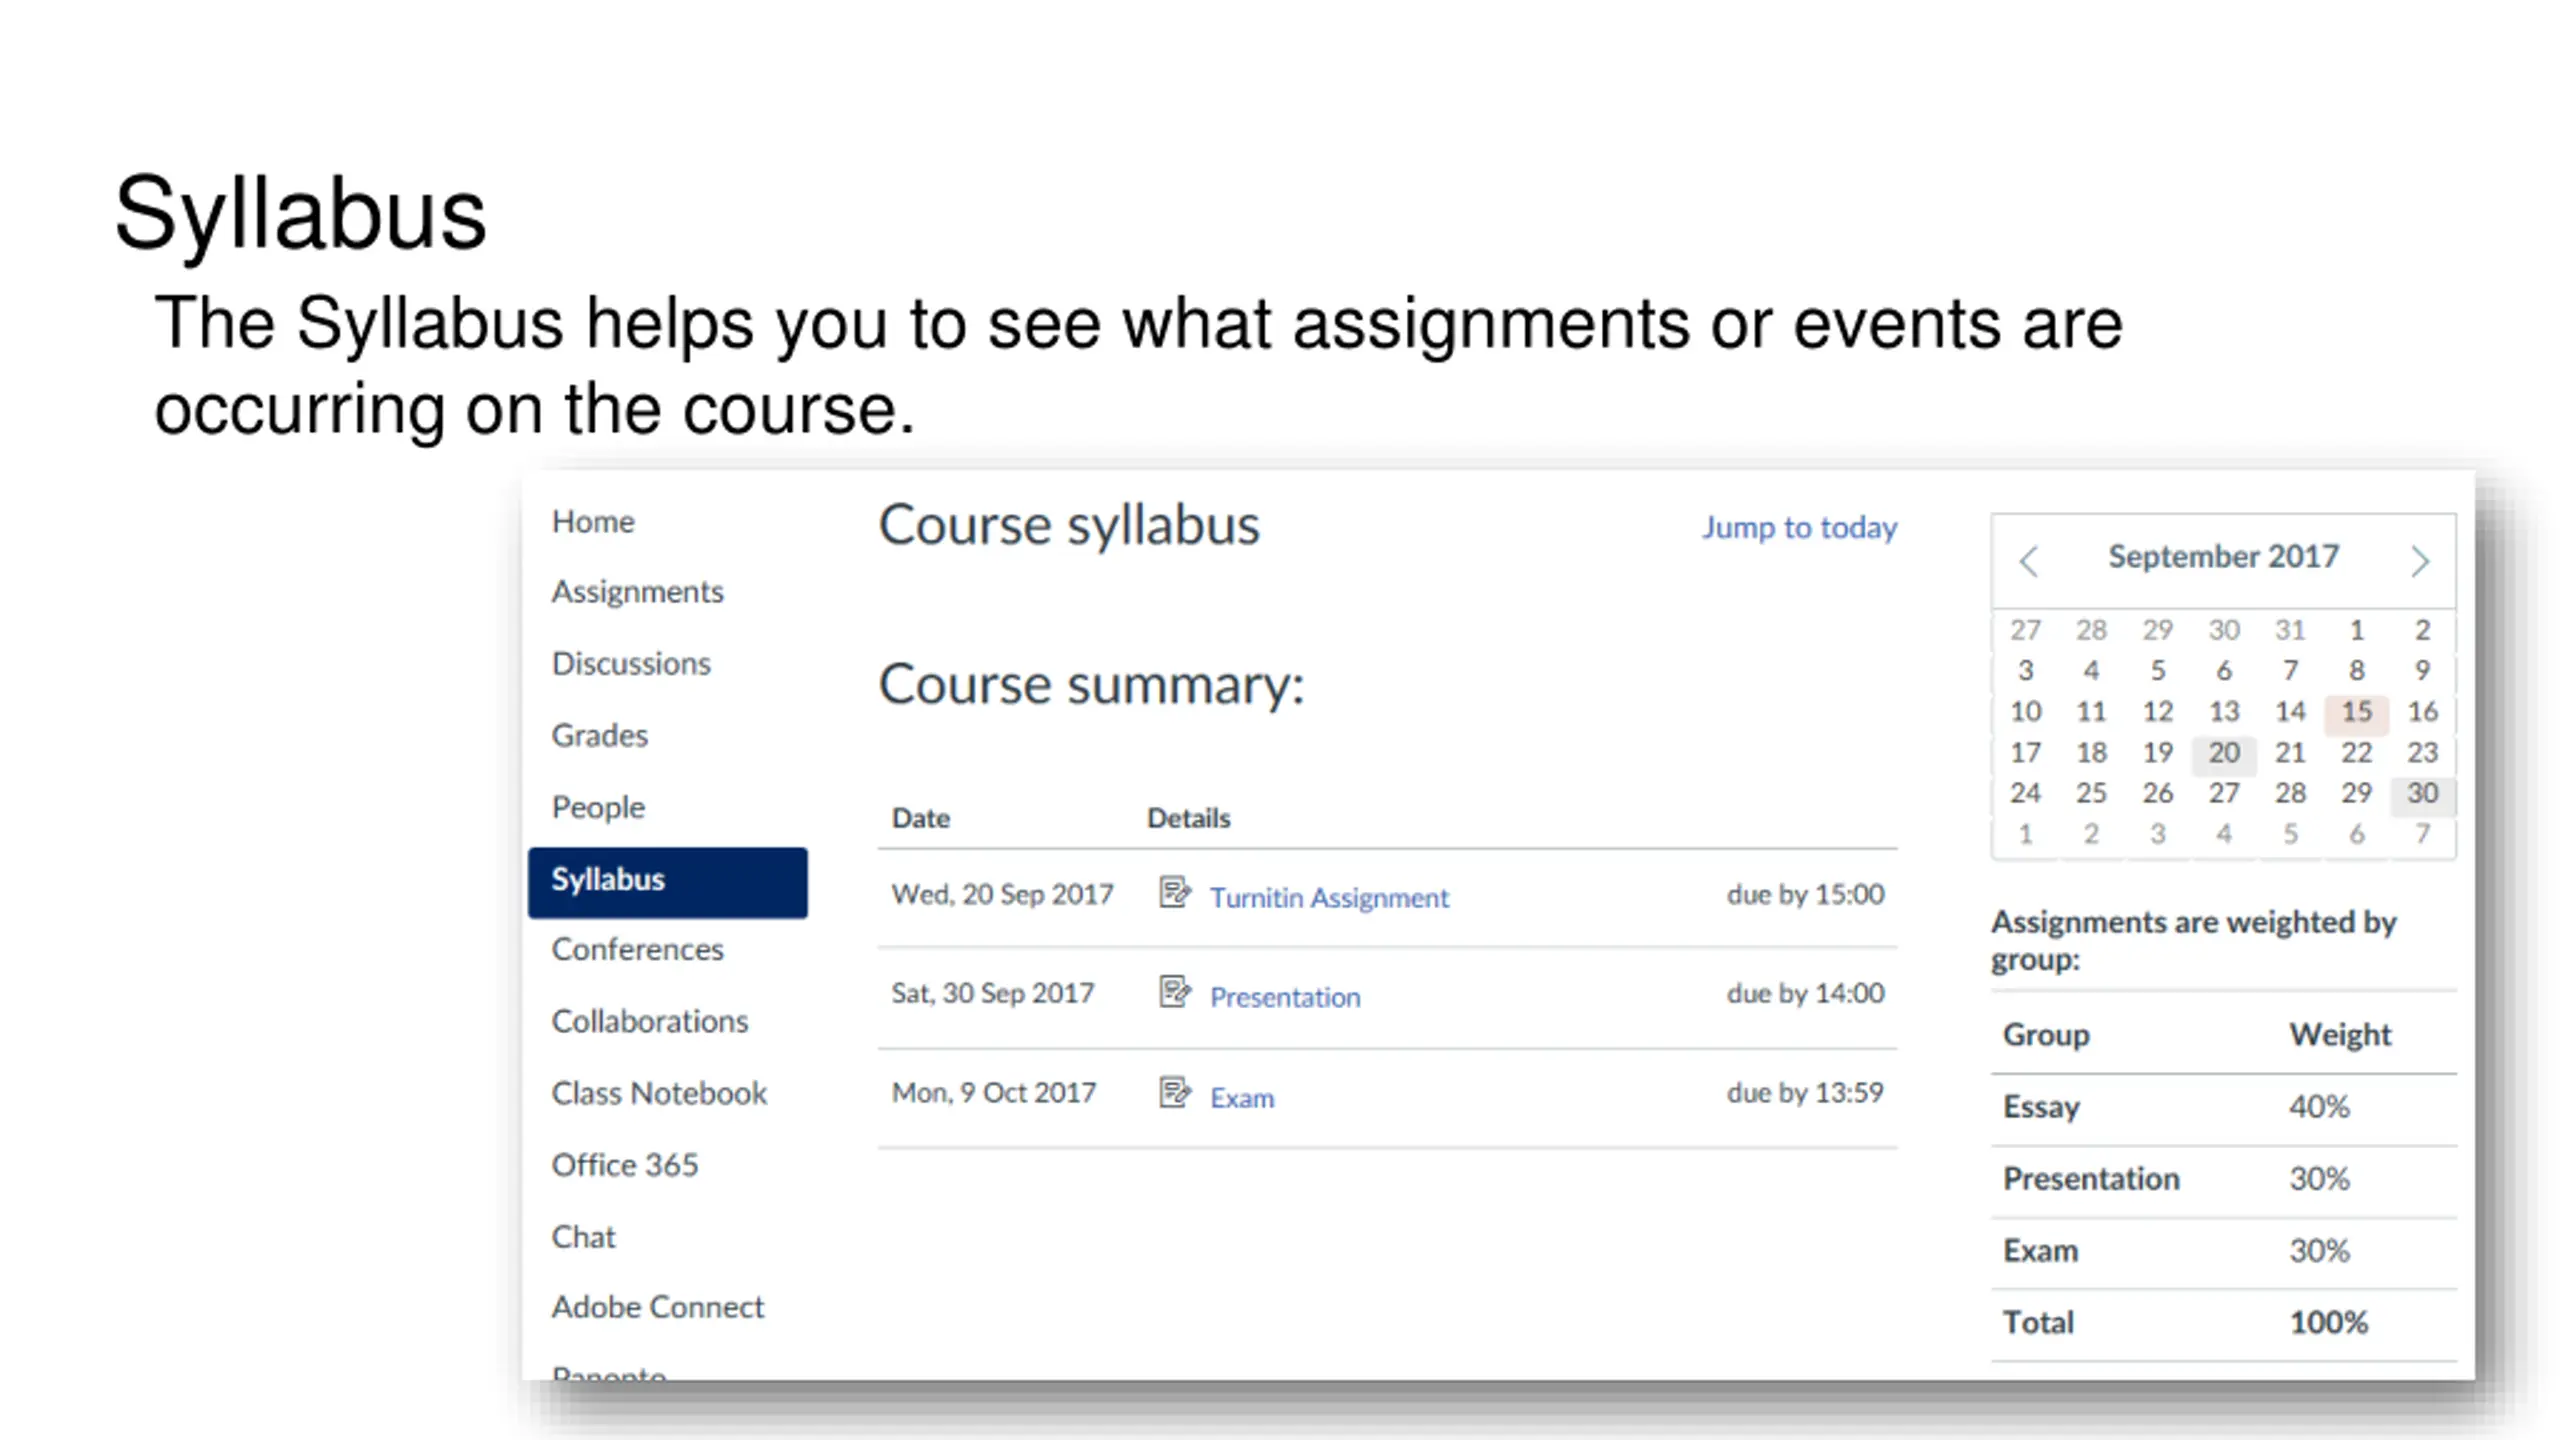The height and width of the screenshot is (1440, 2560).
Task: Click the Total 100% value
Action: [2328, 1323]
